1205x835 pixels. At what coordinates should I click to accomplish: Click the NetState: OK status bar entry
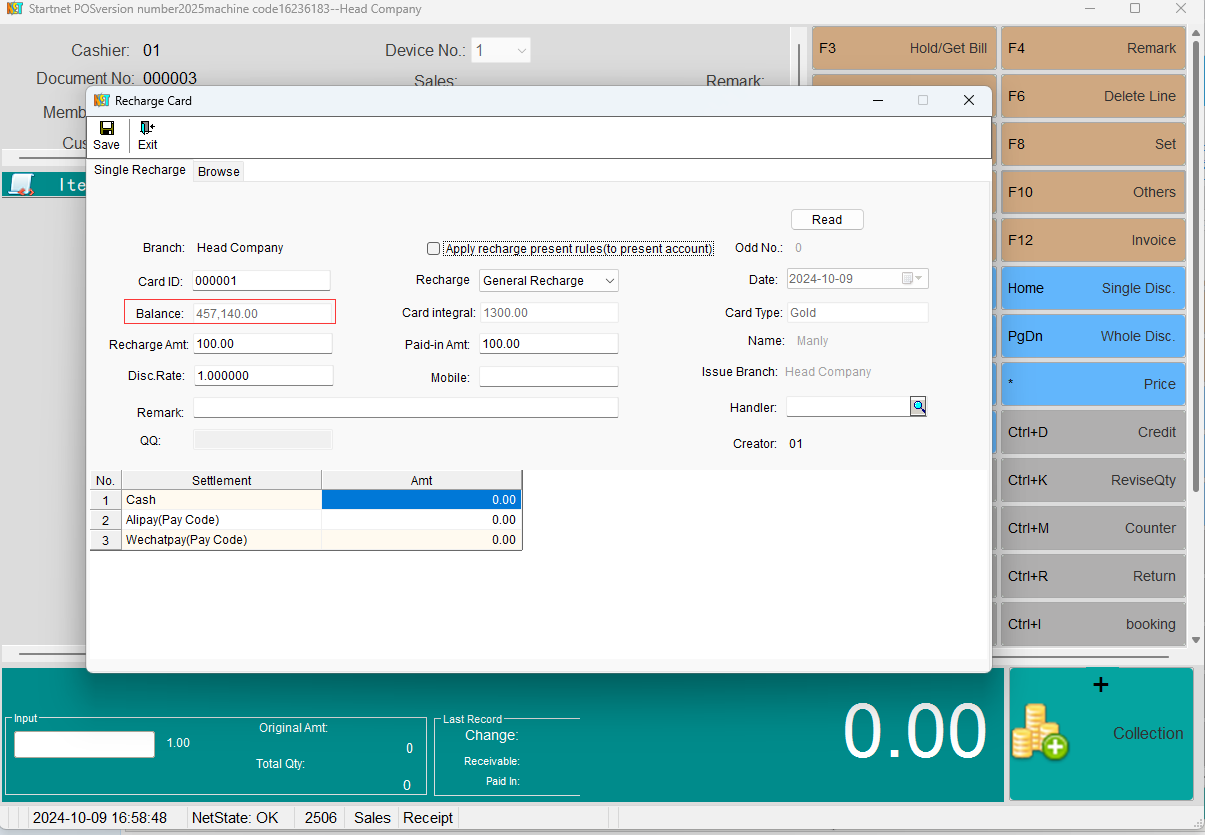(235, 818)
